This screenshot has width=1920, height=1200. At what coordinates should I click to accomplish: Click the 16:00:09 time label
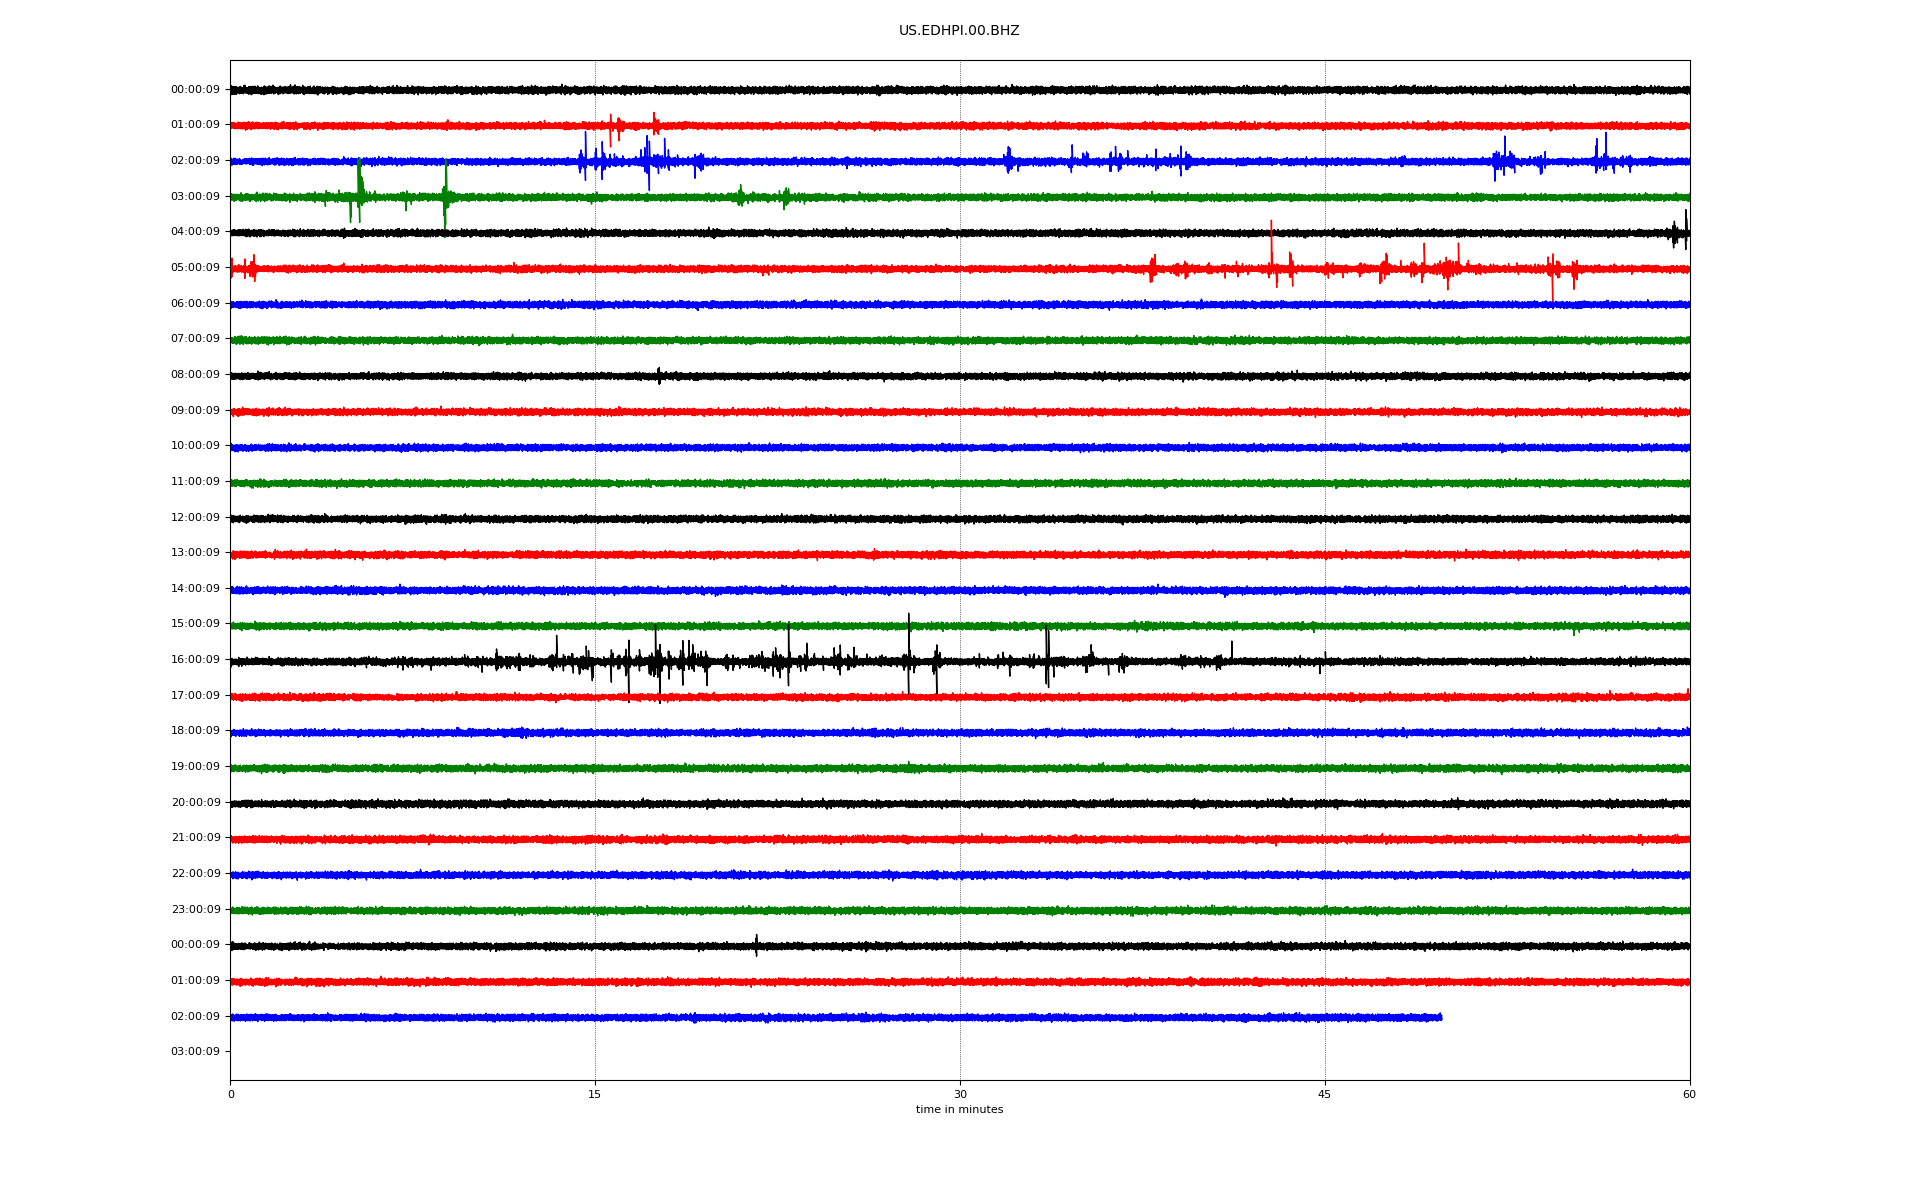click(x=195, y=660)
